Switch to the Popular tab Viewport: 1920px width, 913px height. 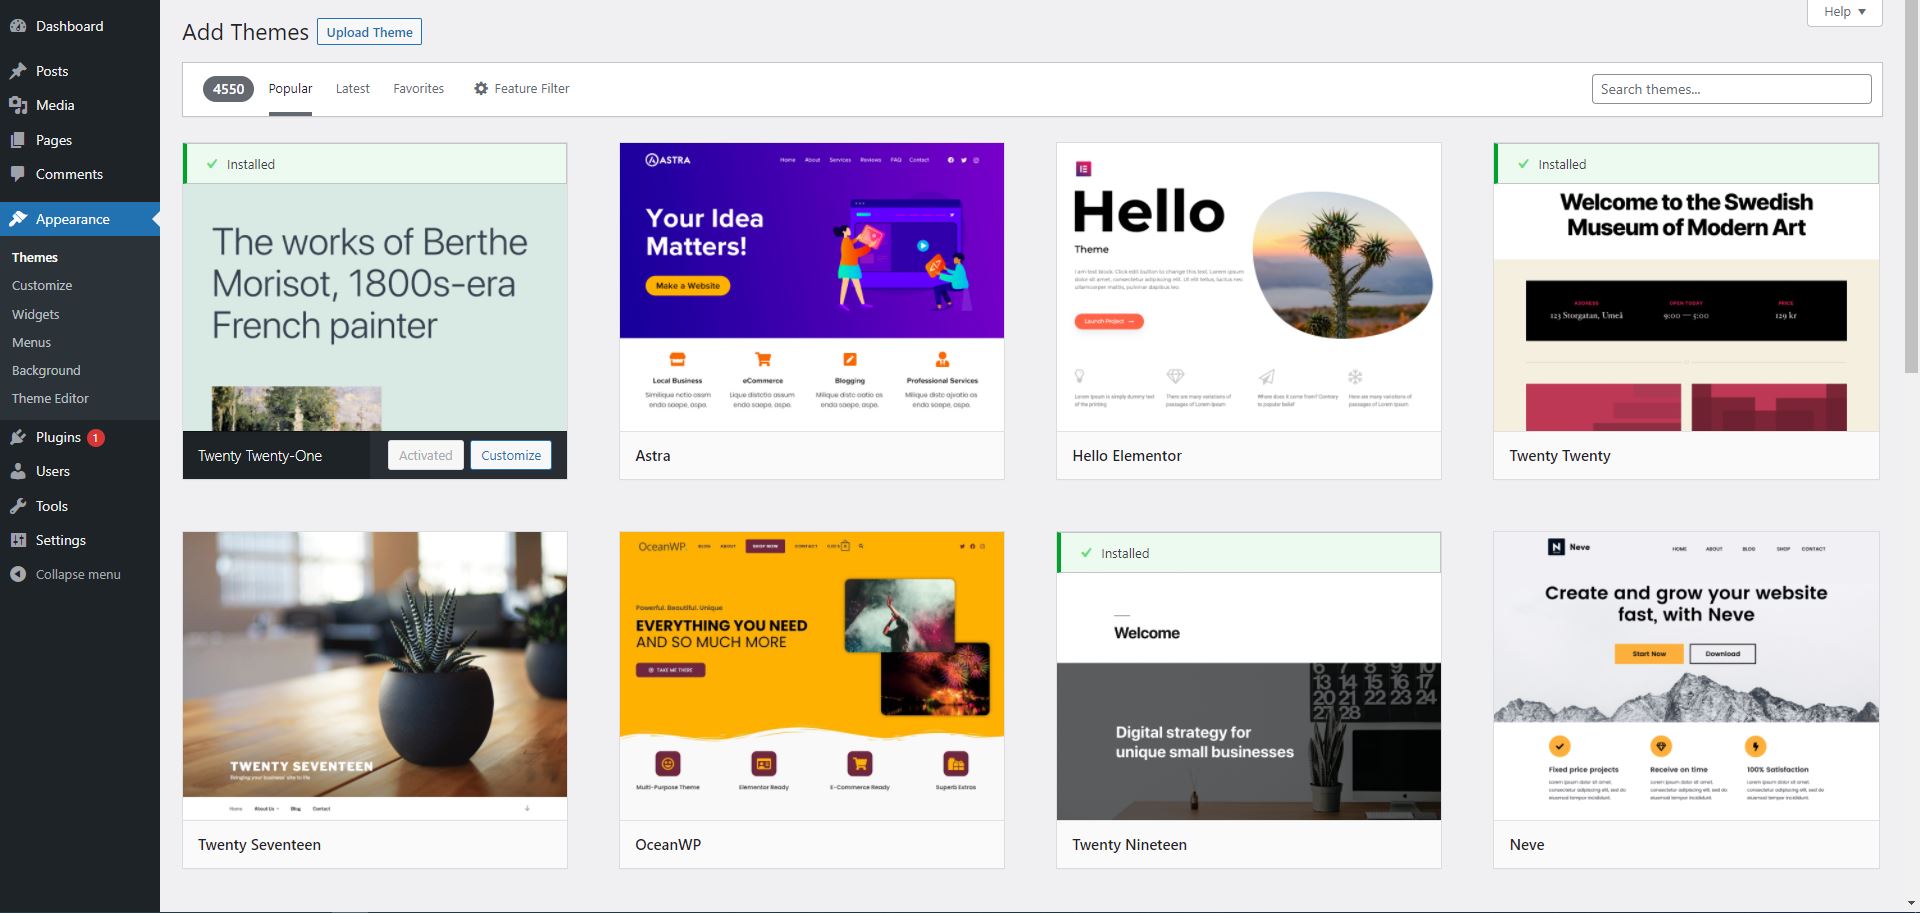pos(290,89)
